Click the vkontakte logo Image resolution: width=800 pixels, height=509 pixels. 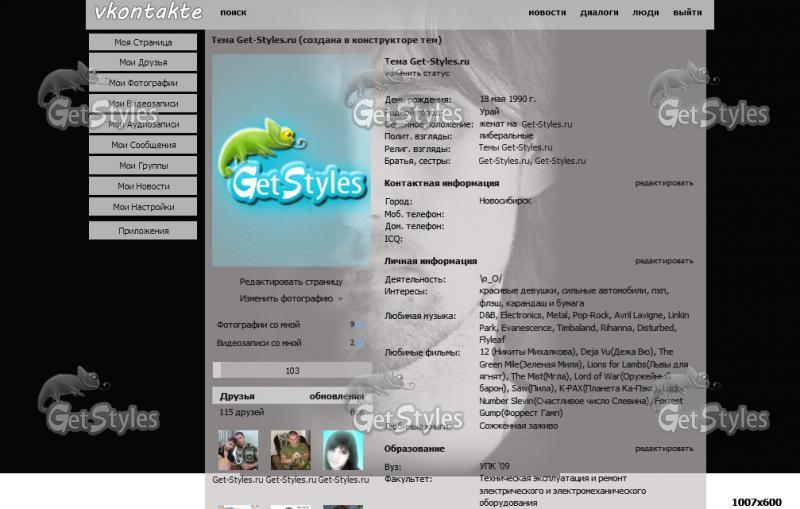(148, 12)
